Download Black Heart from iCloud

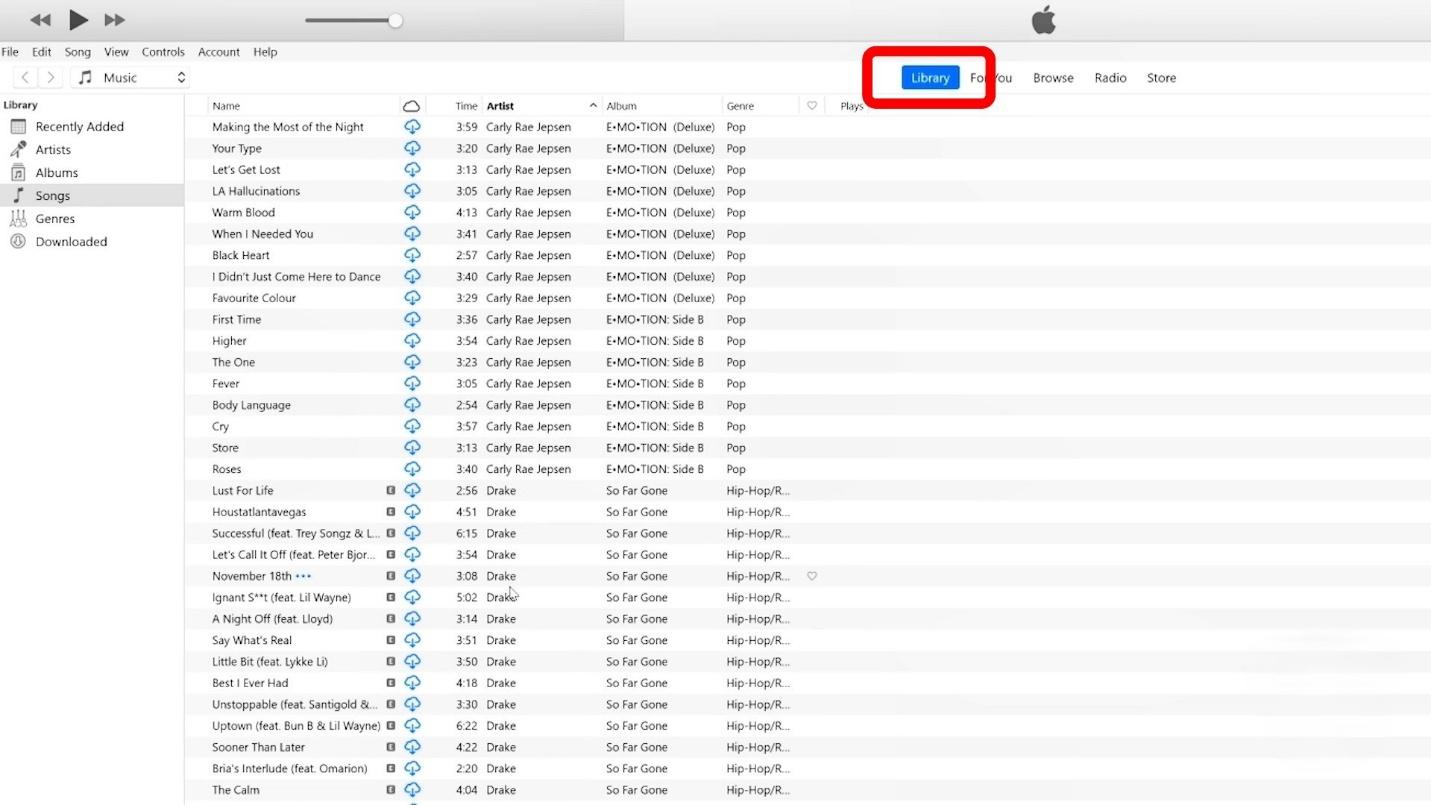tap(412, 255)
